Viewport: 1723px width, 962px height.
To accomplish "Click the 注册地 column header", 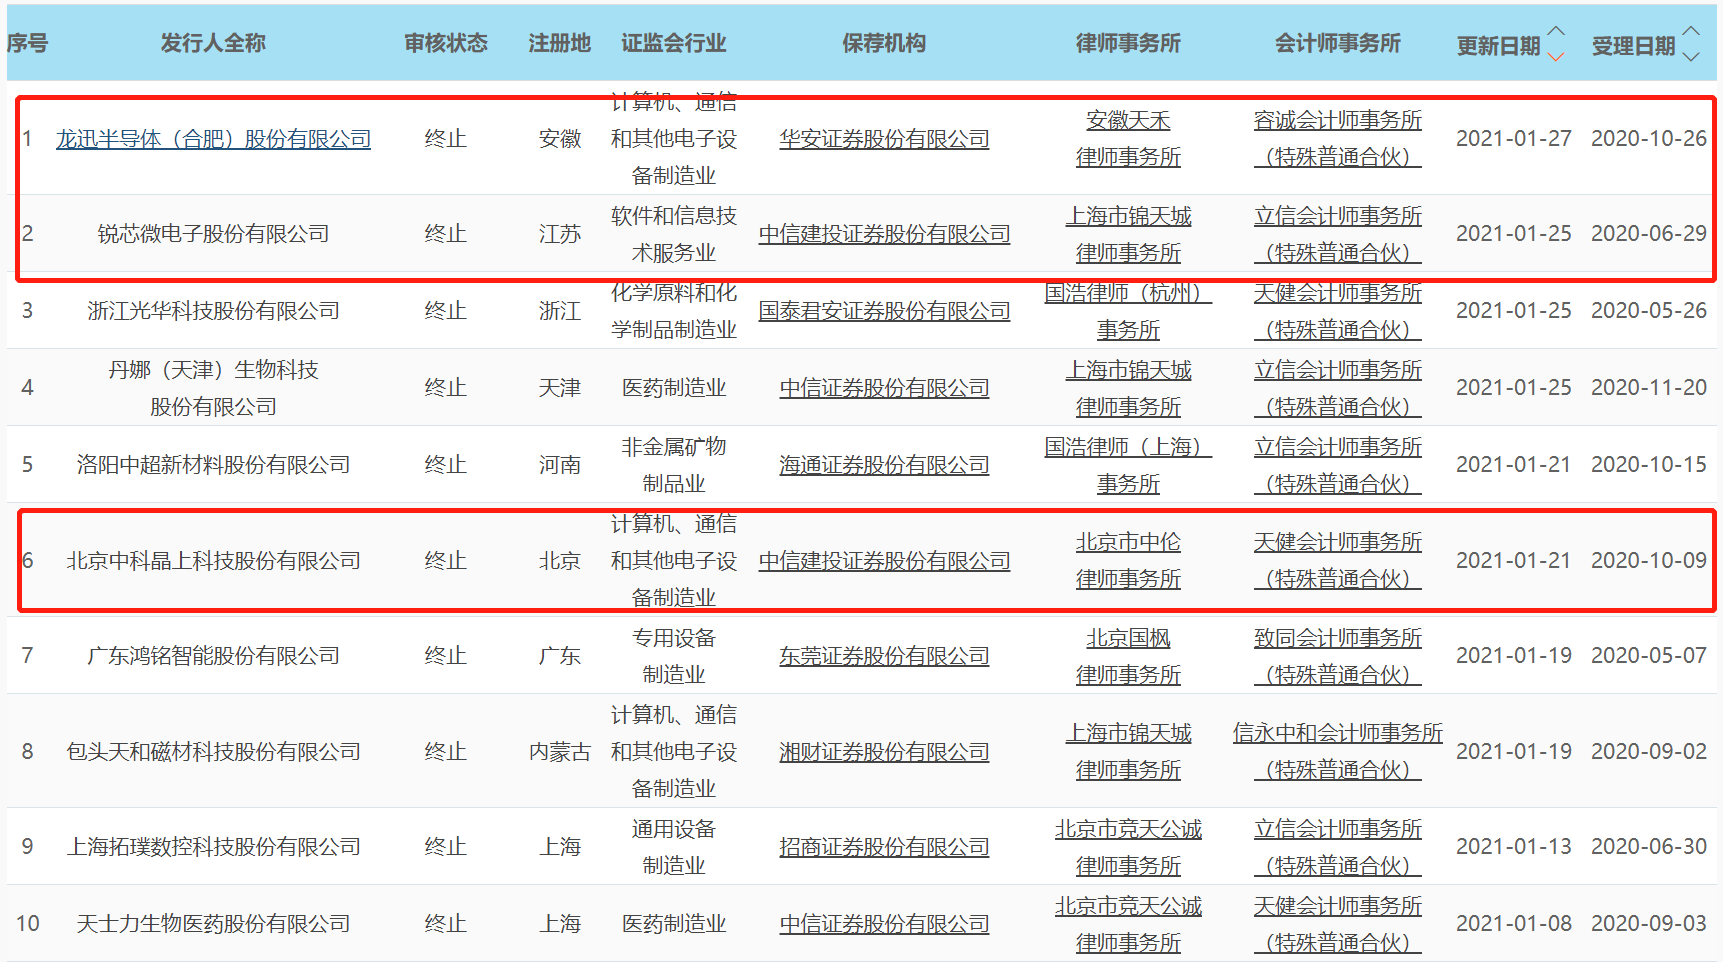I will coord(560,43).
